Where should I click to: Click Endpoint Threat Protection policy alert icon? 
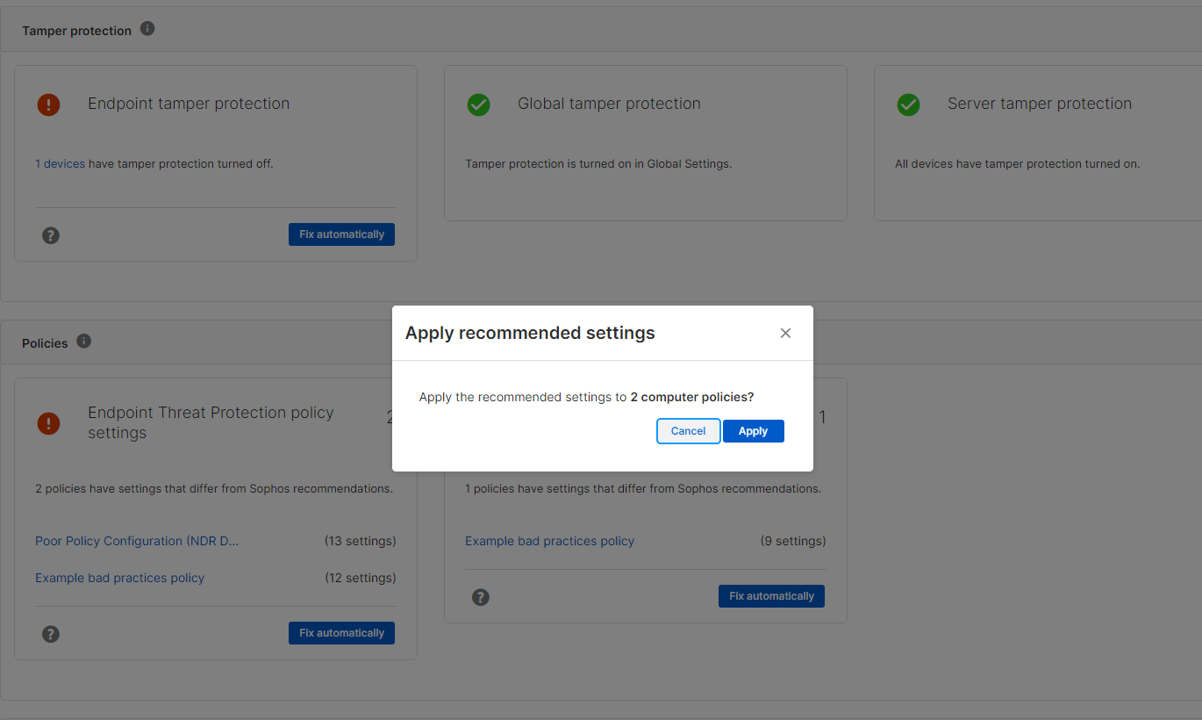(48, 423)
